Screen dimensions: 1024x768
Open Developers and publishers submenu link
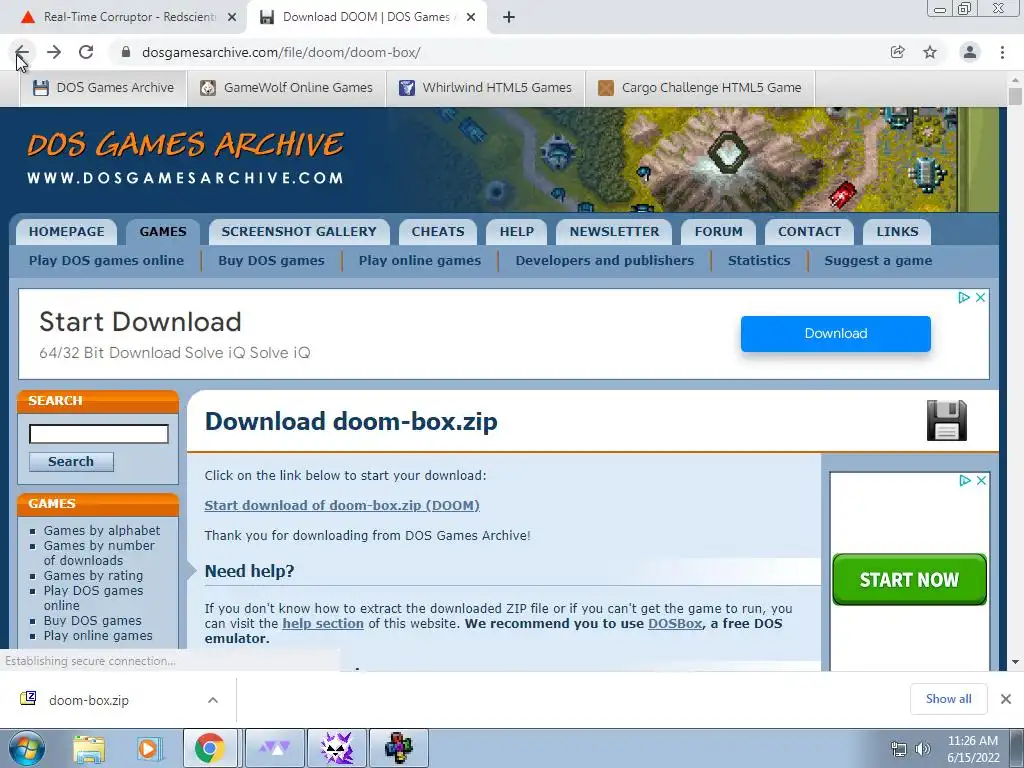click(x=605, y=261)
